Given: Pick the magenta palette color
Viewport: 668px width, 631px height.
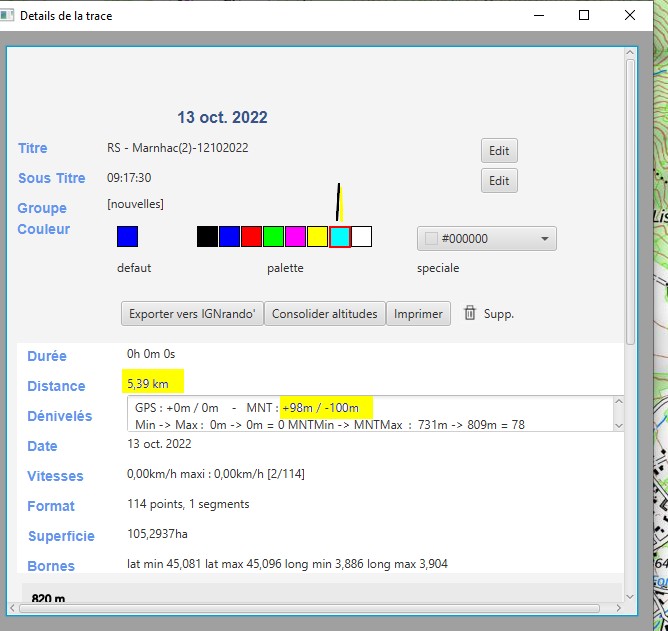Looking at the screenshot, I should (295, 237).
